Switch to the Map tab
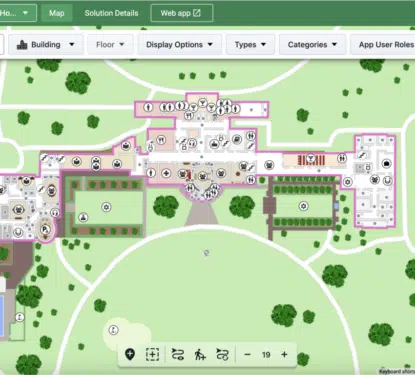415x375 pixels. point(57,13)
